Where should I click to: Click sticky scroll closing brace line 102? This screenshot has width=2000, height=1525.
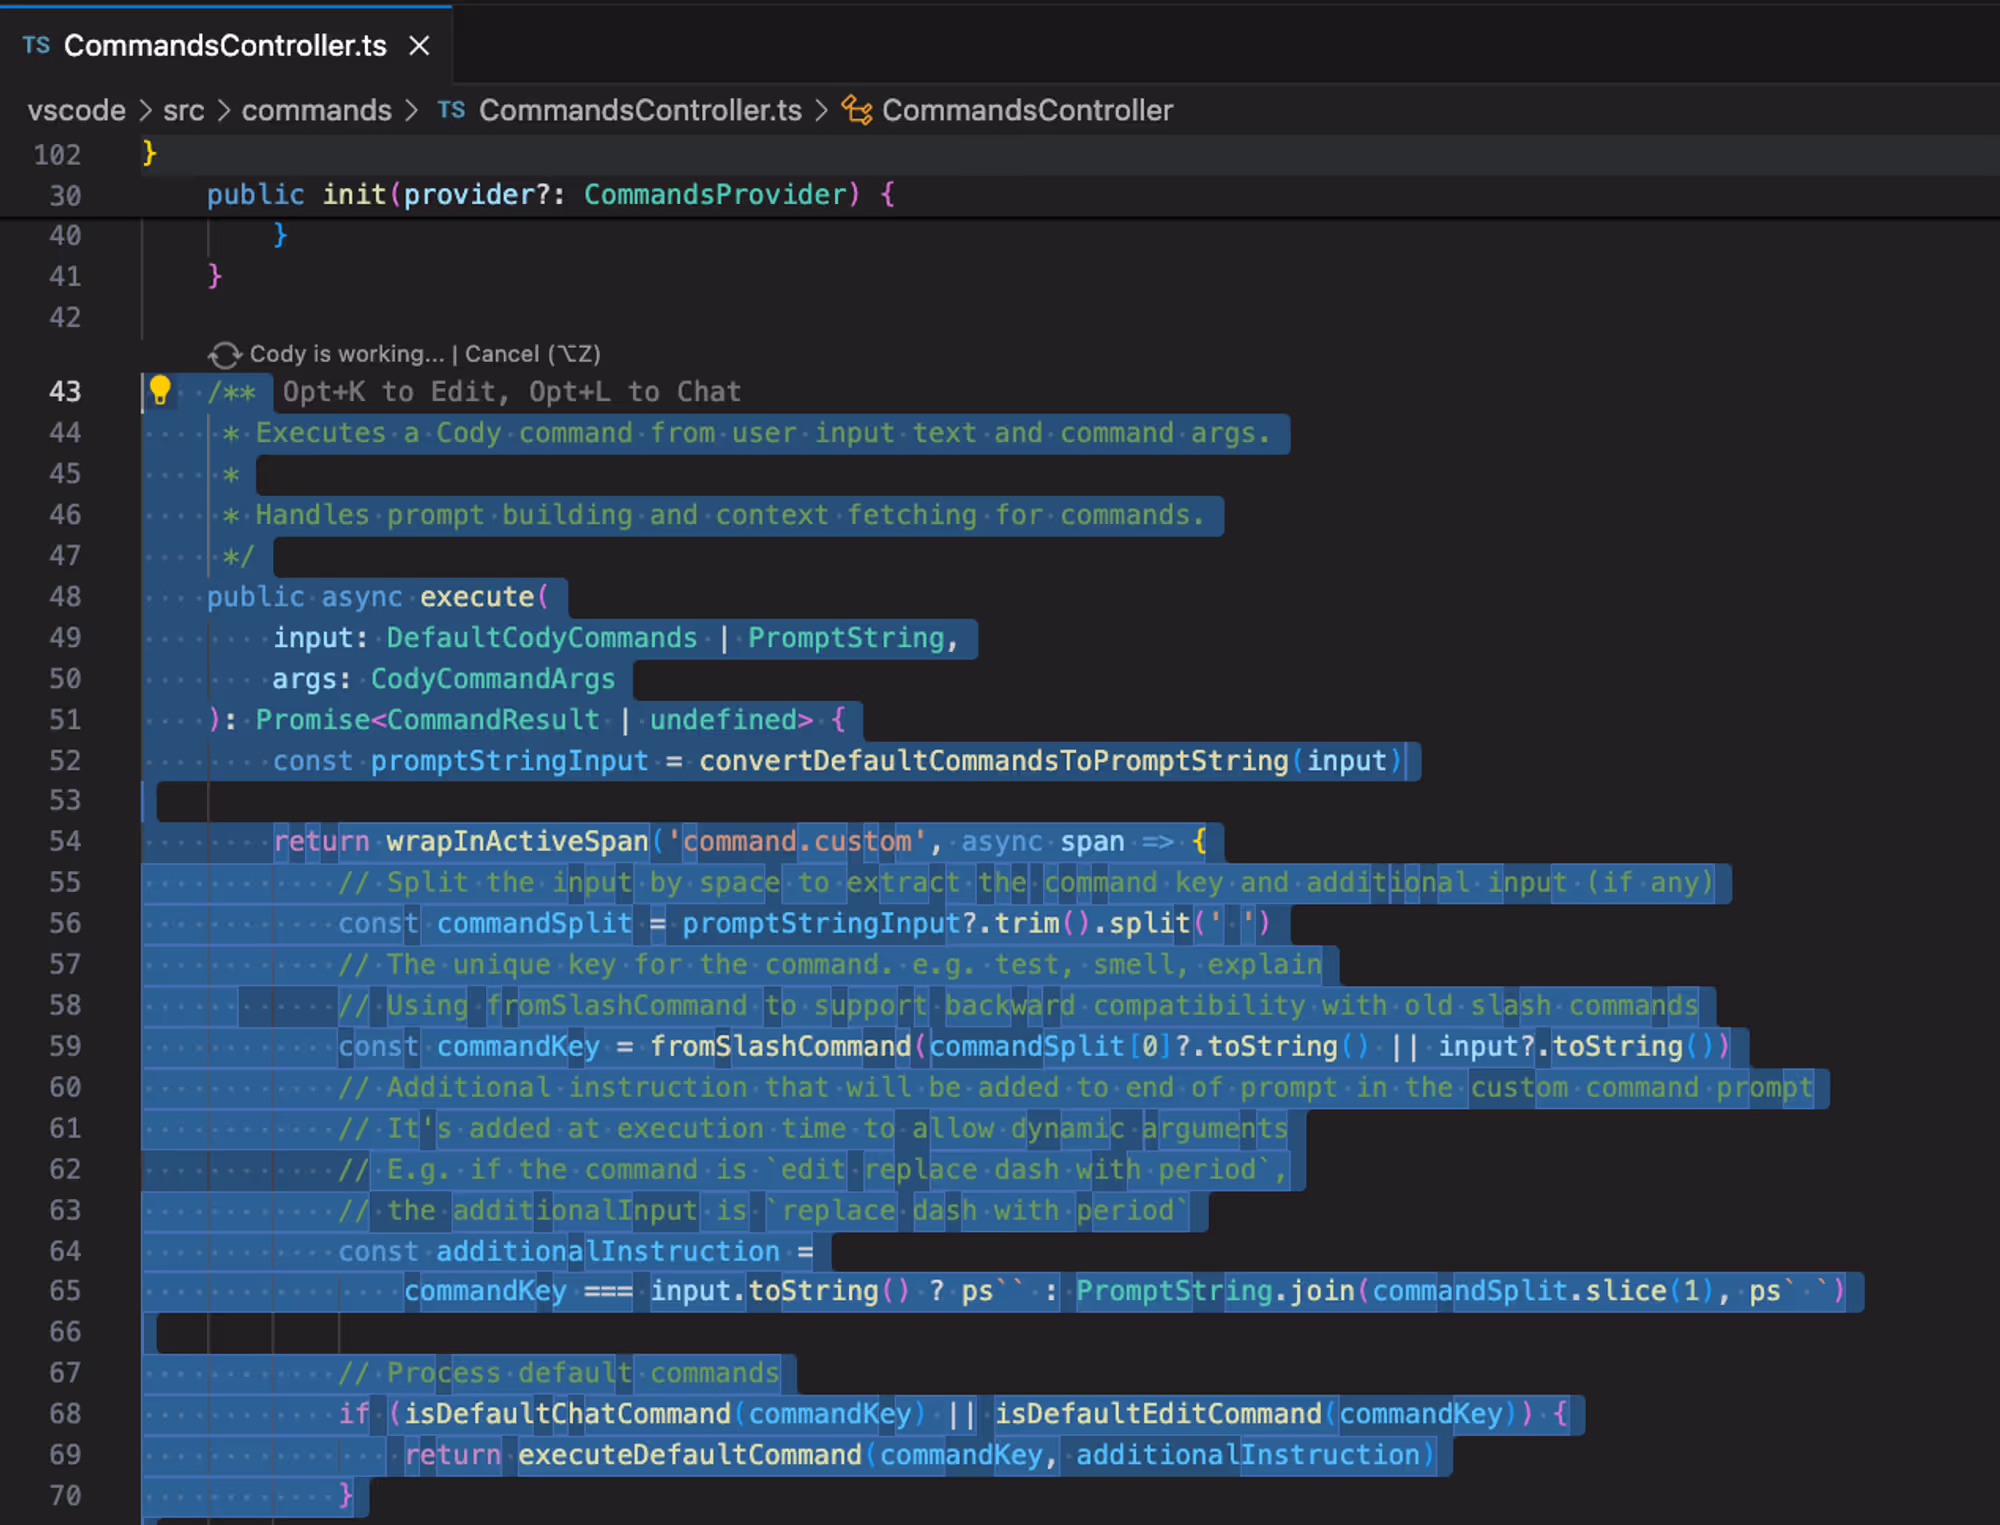149,153
